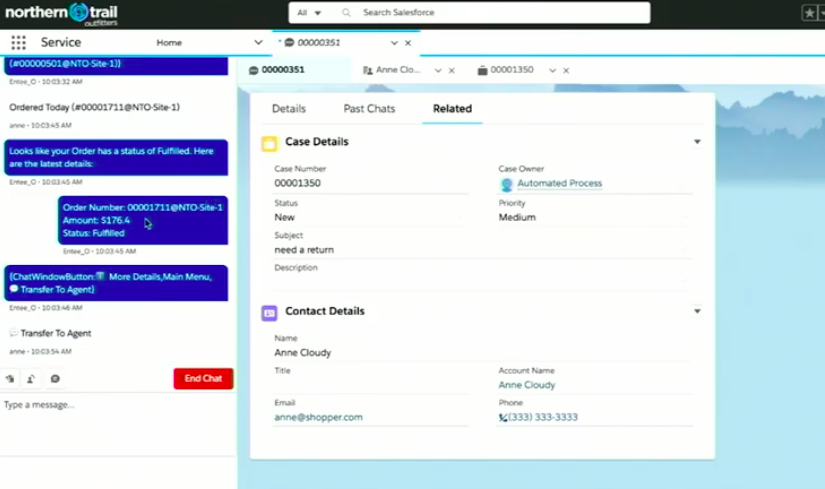825x489 pixels.
Task: Click the Automated Process avatar icon
Action: click(x=506, y=184)
